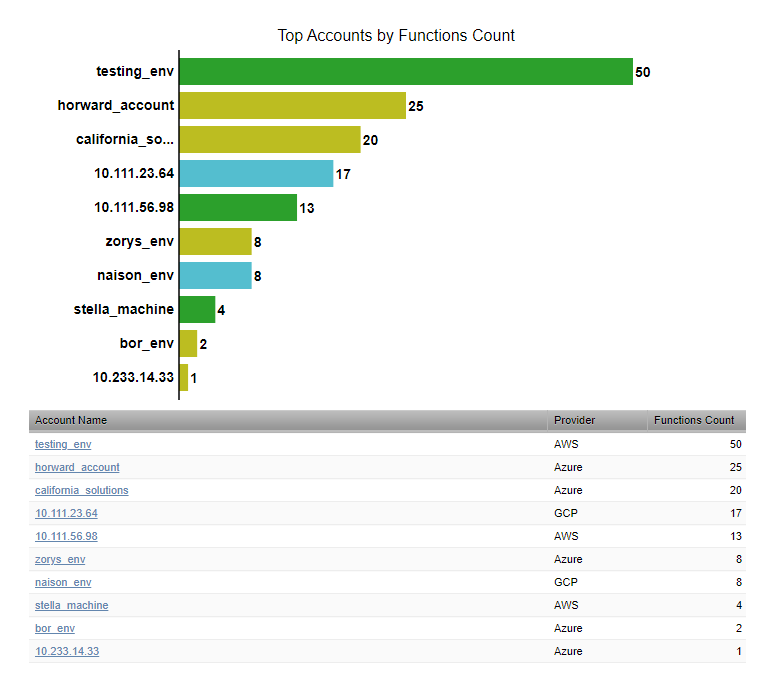This screenshot has height=693, width=780.
Task: Open the 10.233.14.33 account link
Action: coord(67,651)
